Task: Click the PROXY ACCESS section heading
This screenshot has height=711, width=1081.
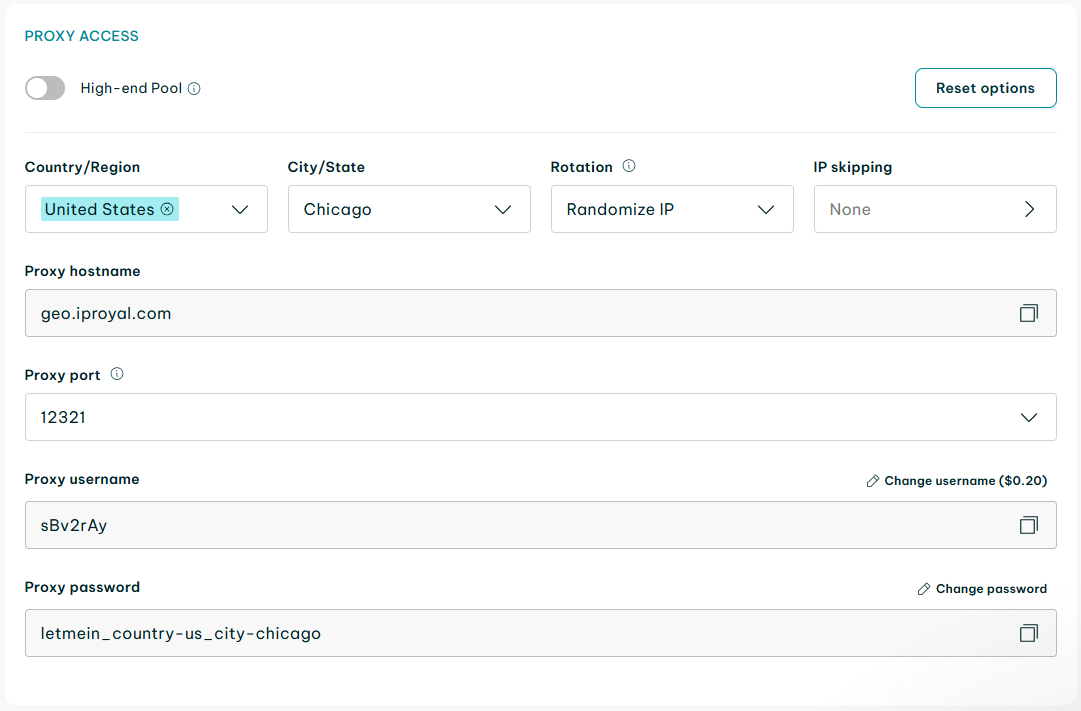Action: point(81,36)
